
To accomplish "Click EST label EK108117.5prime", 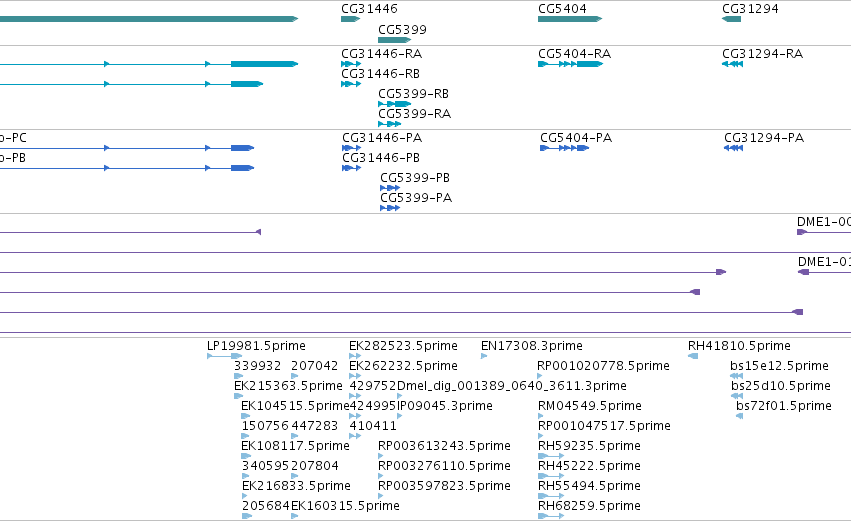I will 295,447.
